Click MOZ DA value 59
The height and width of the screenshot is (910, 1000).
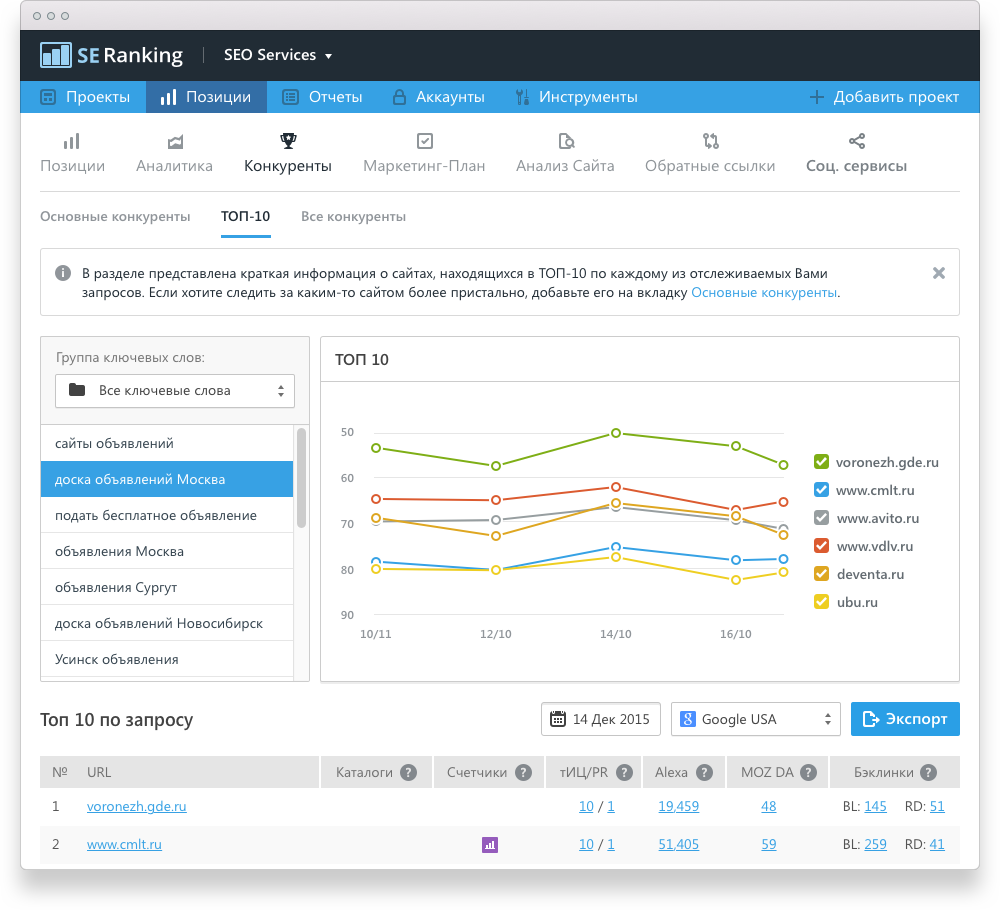pyautogui.click(x=768, y=844)
